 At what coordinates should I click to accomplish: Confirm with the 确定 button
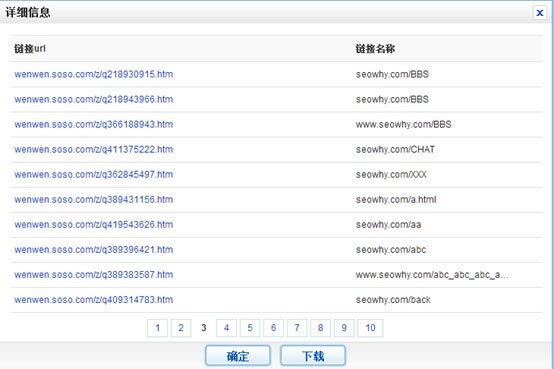(238, 356)
